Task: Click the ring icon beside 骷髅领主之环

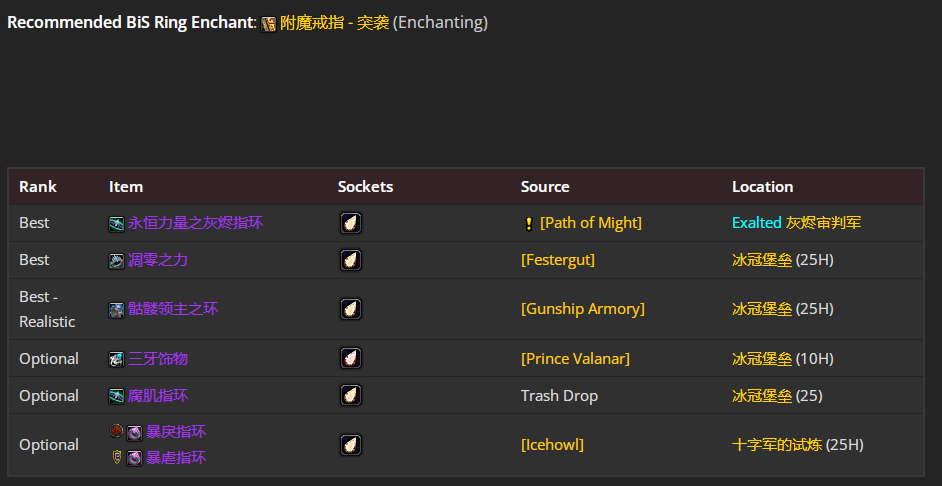Action: click(117, 310)
